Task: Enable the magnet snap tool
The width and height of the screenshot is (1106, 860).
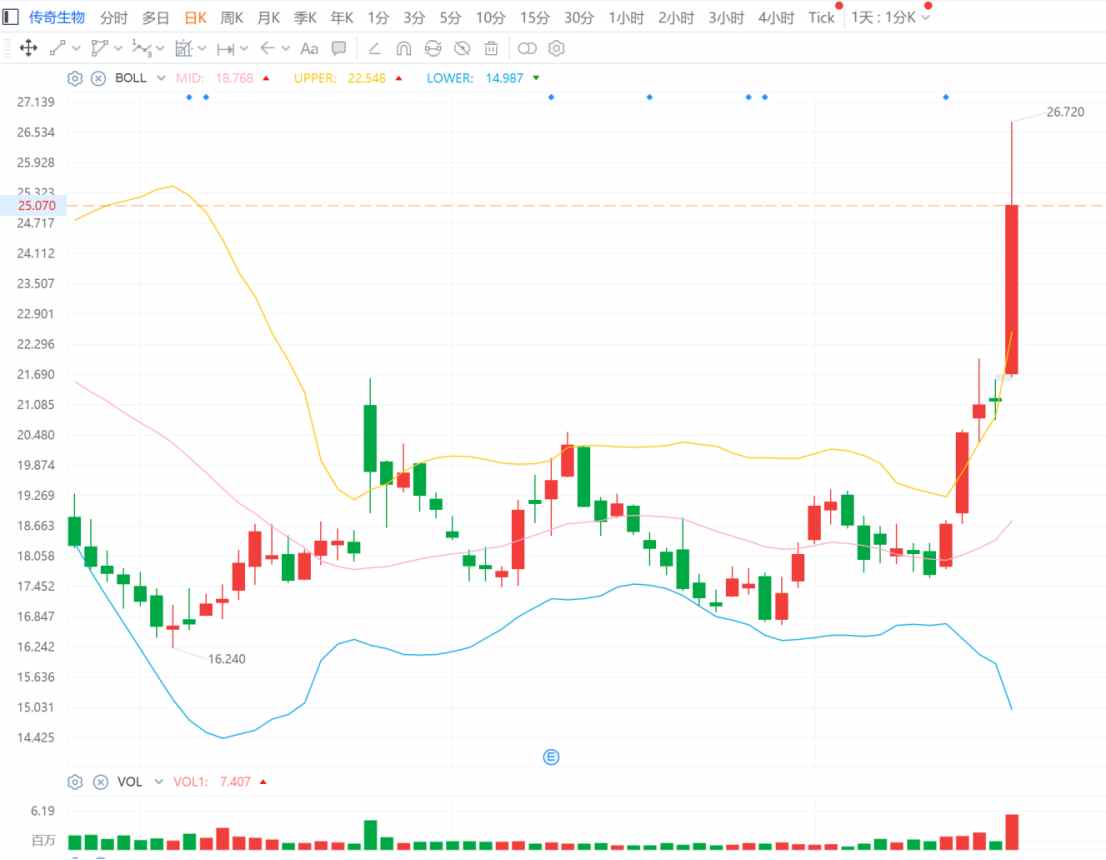Action: 403,48
